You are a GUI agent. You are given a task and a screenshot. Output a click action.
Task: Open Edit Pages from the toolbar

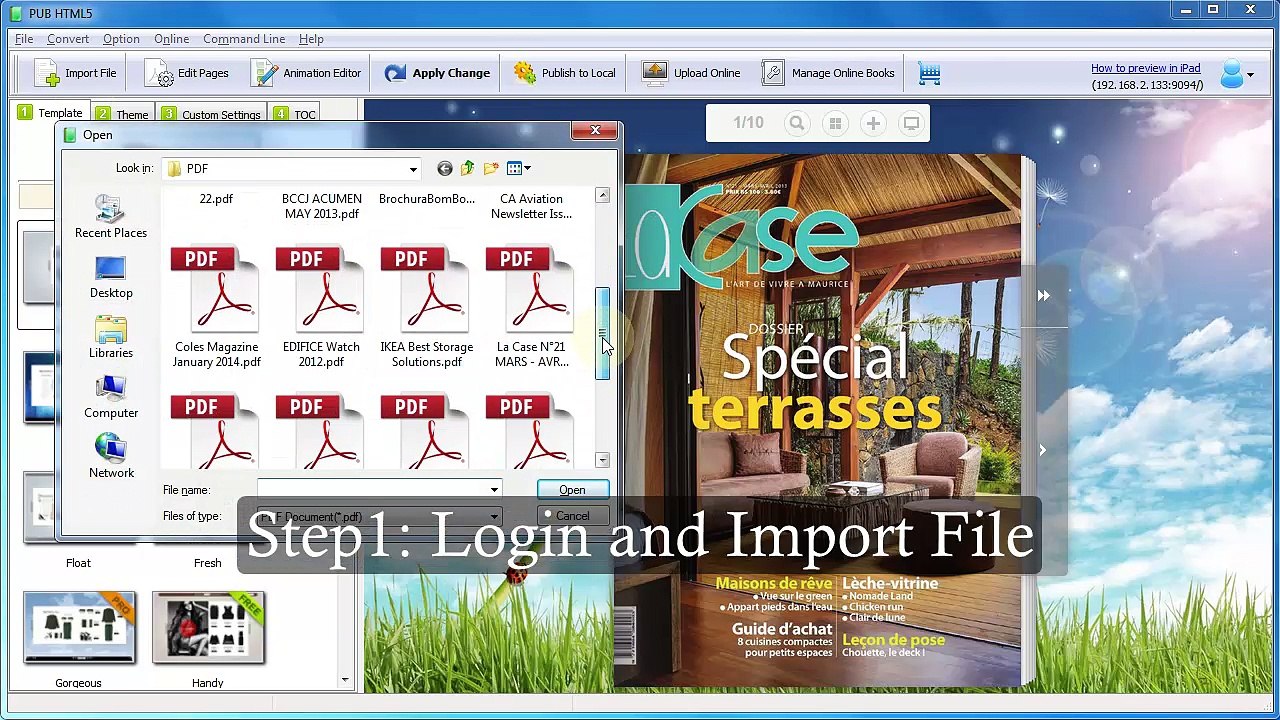187,73
